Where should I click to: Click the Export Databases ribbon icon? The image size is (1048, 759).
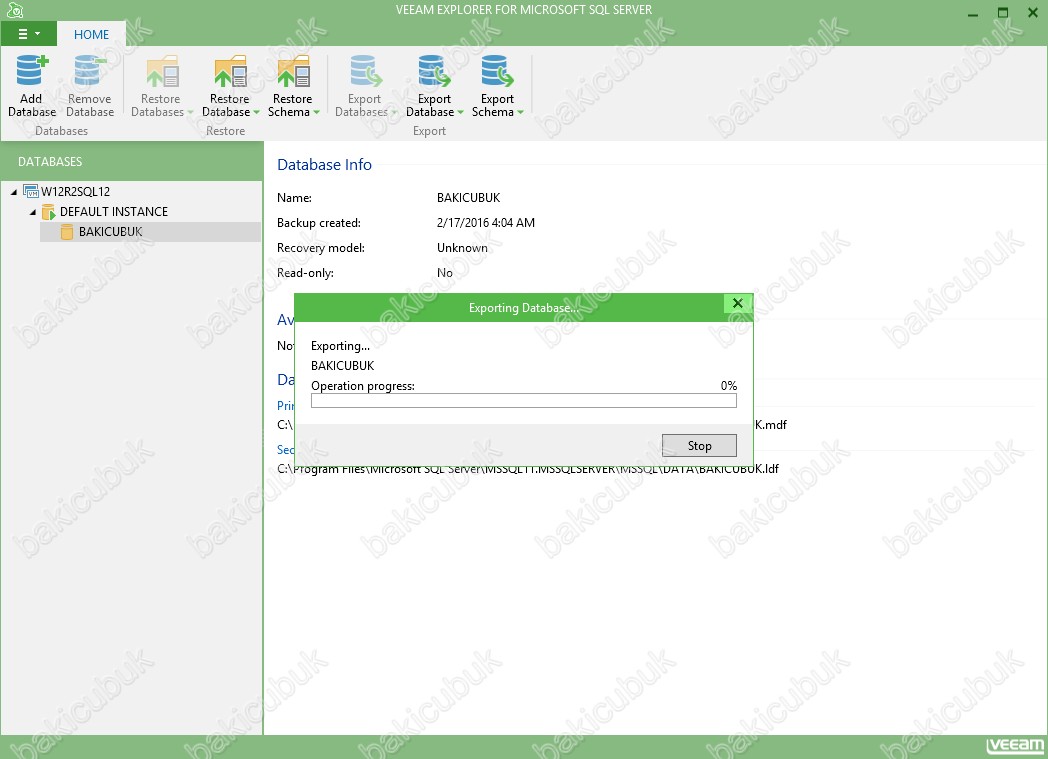point(366,71)
